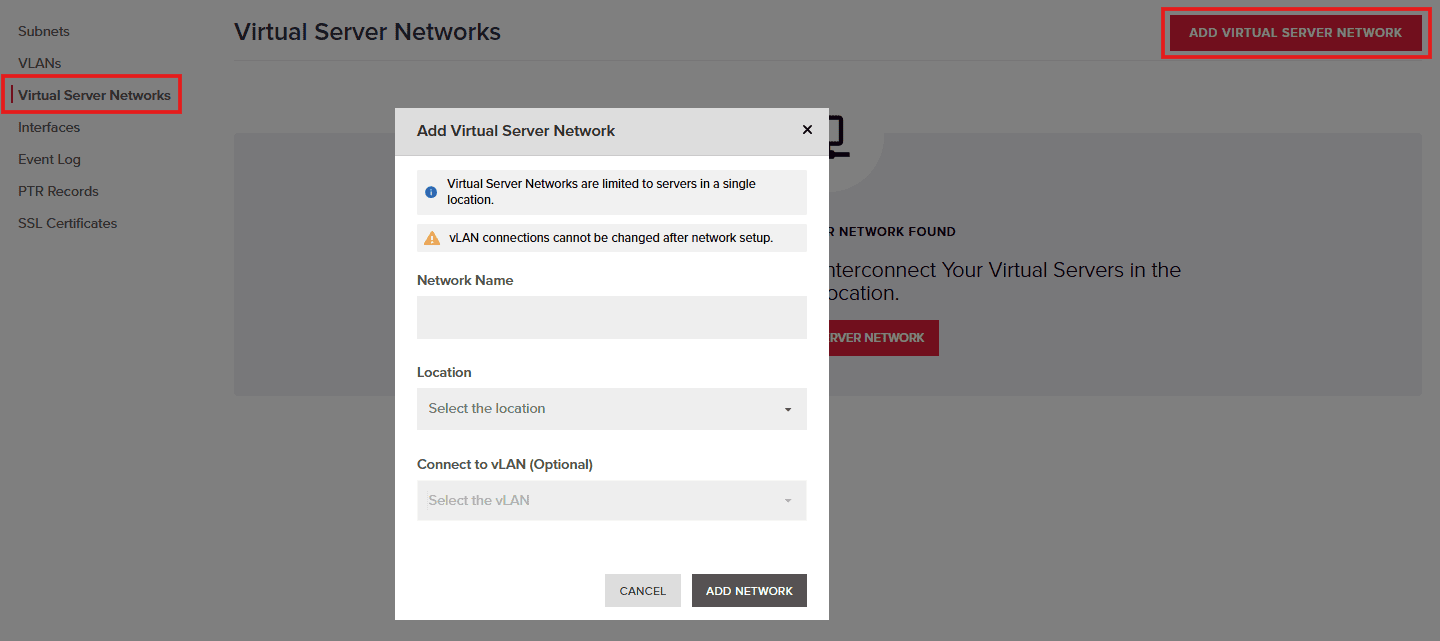Select Virtual Server Networks in the sidebar
Viewport: 1440px width, 641px height.
click(x=93, y=94)
